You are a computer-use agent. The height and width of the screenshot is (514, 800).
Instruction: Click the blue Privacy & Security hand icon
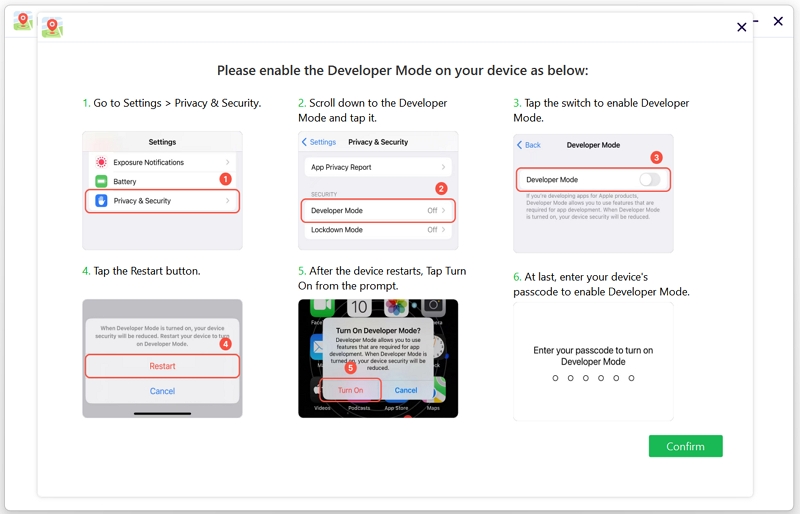(101, 201)
